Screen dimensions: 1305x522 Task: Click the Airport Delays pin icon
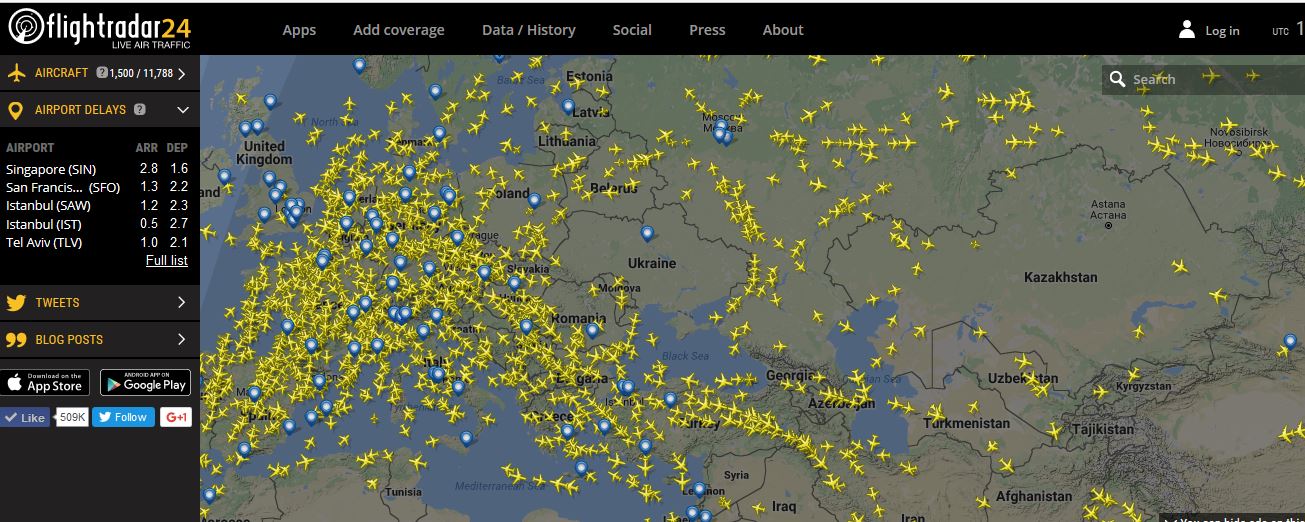pyautogui.click(x=16, y=110)
